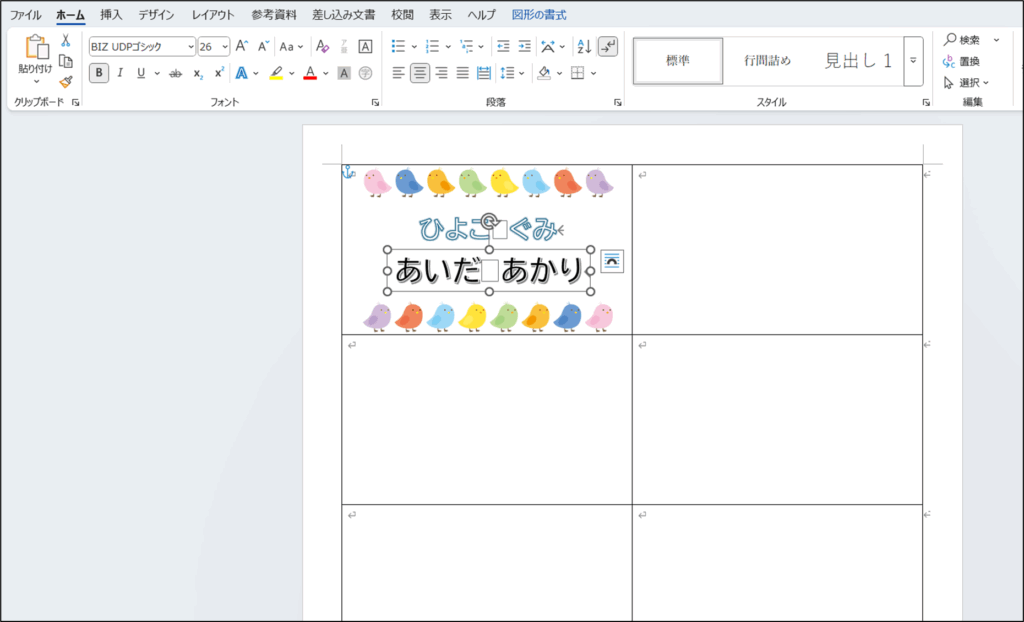Justify the paragraph text
Viewport: 1024px width, 622px height.
click(462, 73)
